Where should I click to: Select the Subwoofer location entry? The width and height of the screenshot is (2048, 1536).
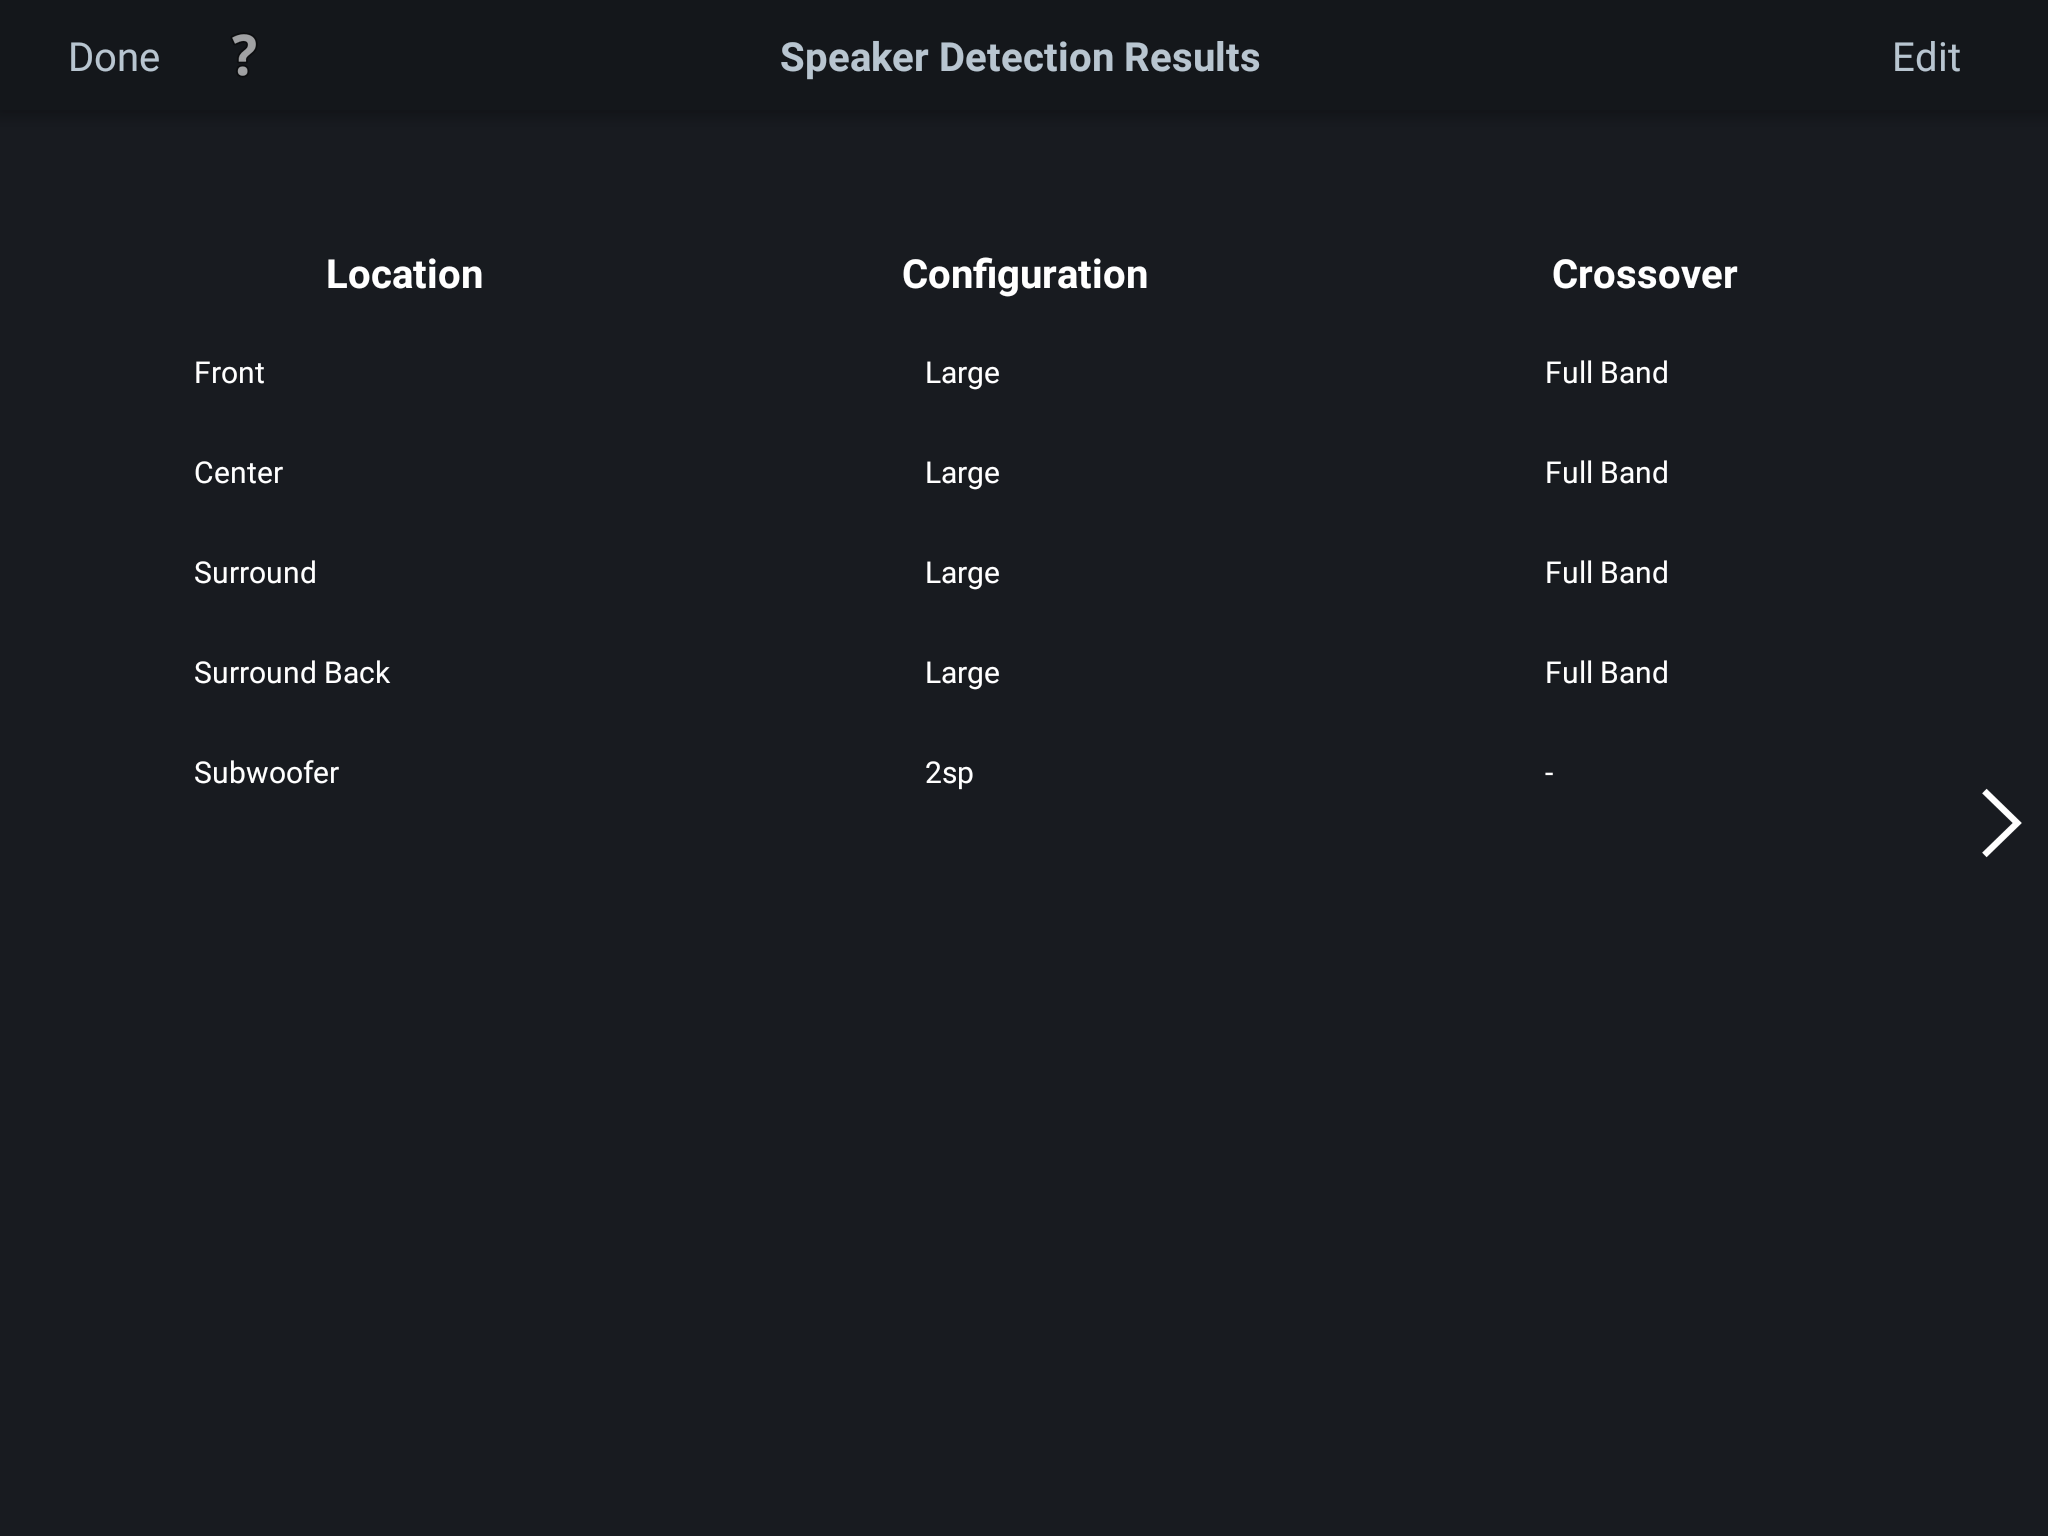pyautogui.click(x=266, y=773)
